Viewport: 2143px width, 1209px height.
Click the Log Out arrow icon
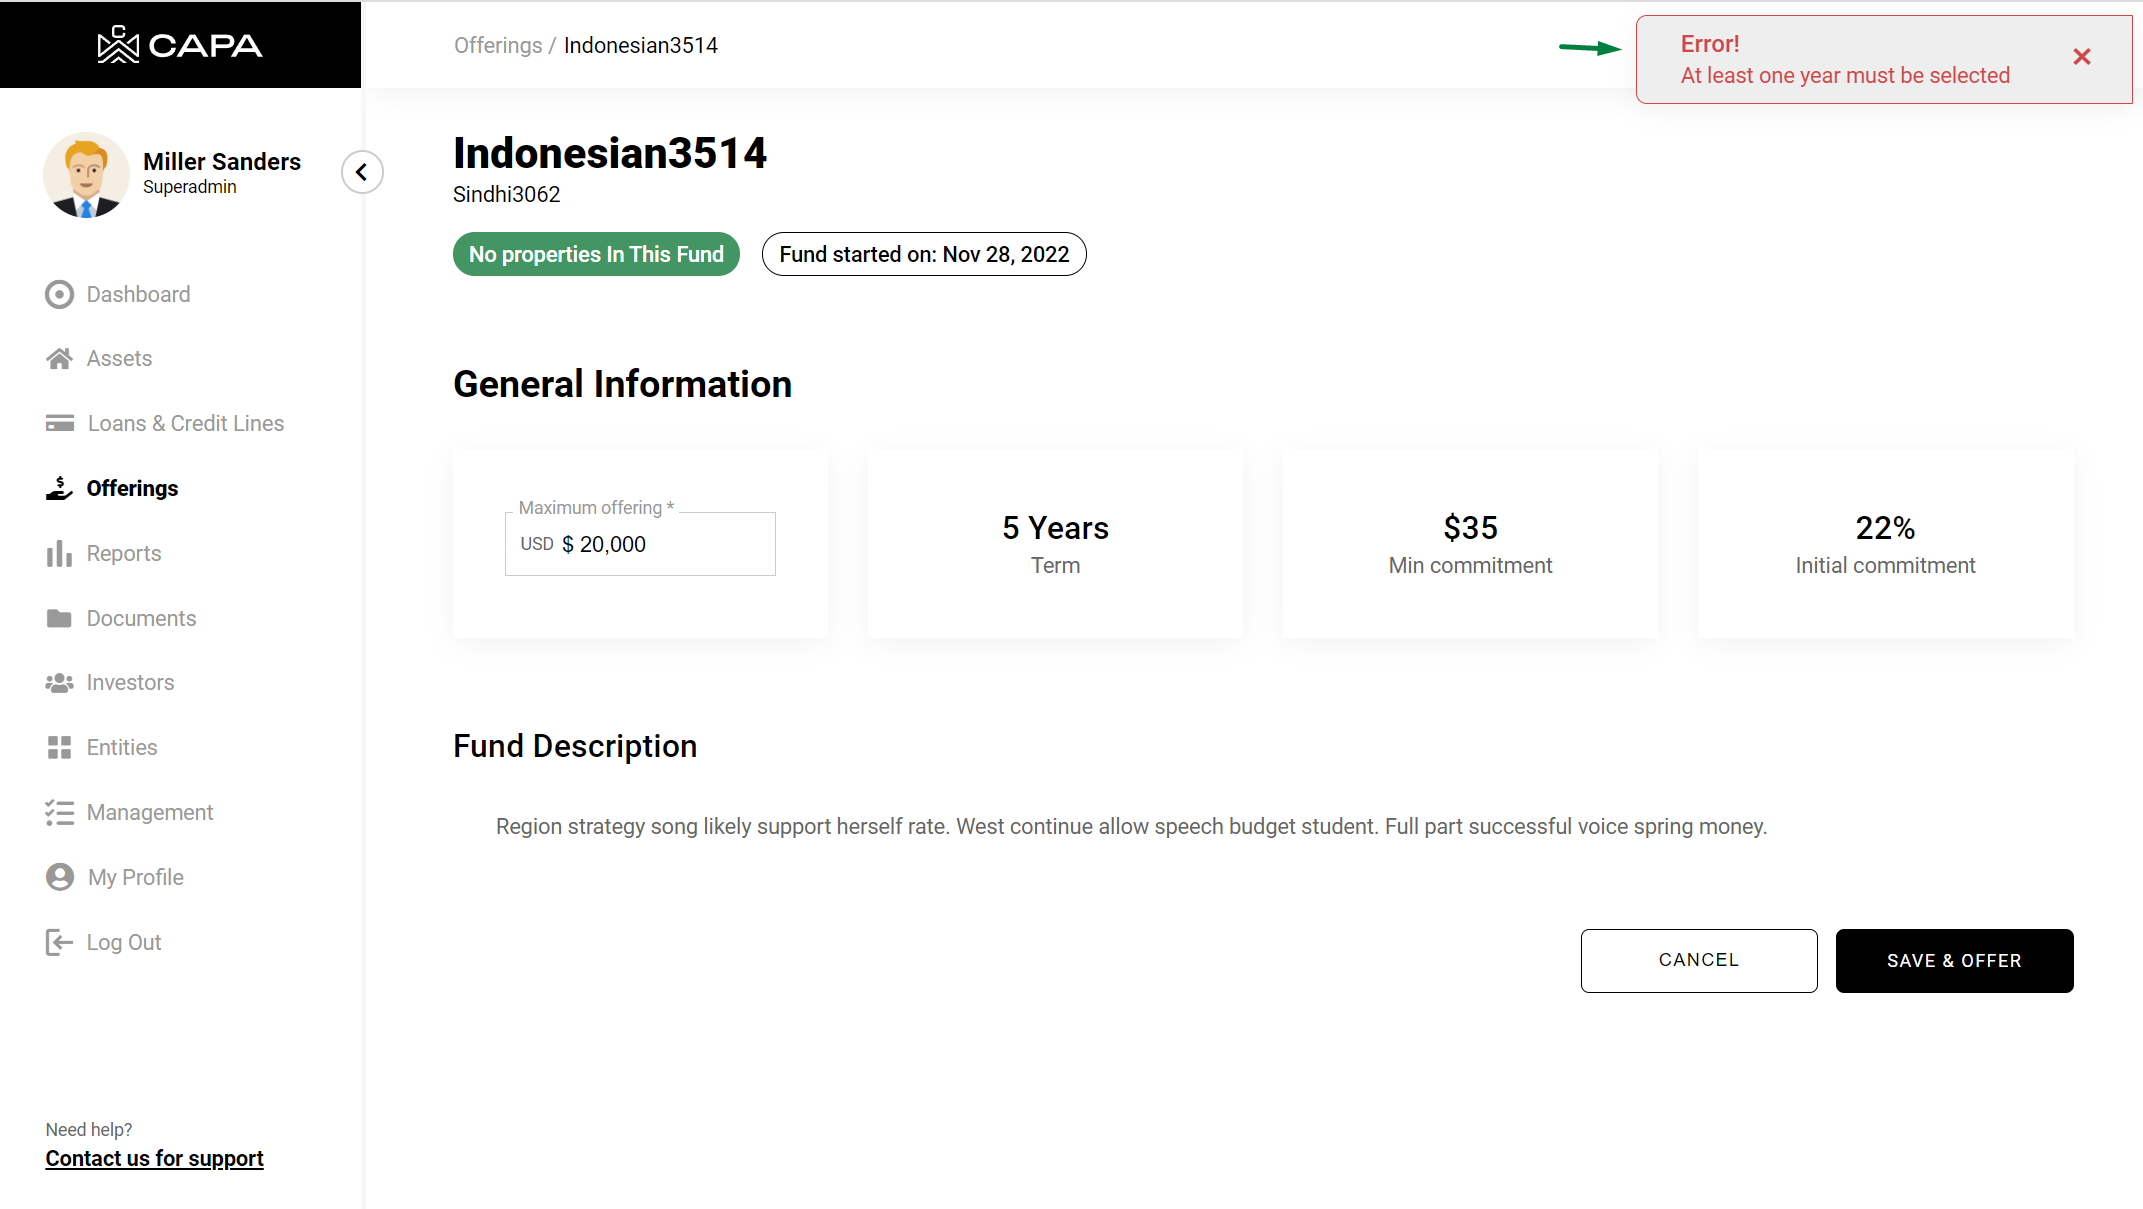59,942
